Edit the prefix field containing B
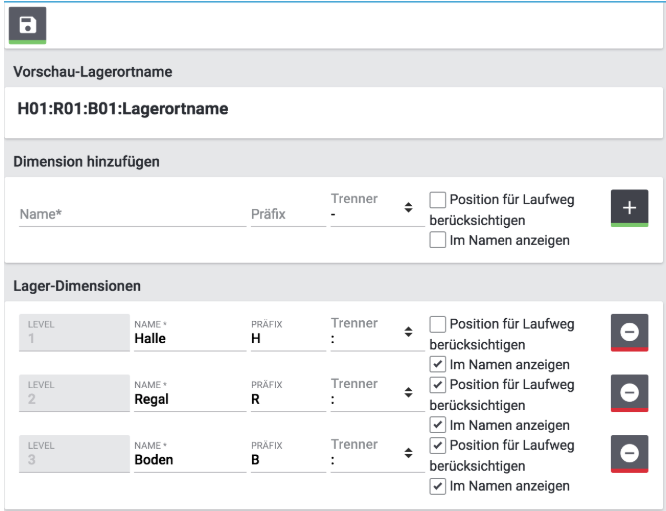This screenshot has height=511, width=666. coord(288,454)
